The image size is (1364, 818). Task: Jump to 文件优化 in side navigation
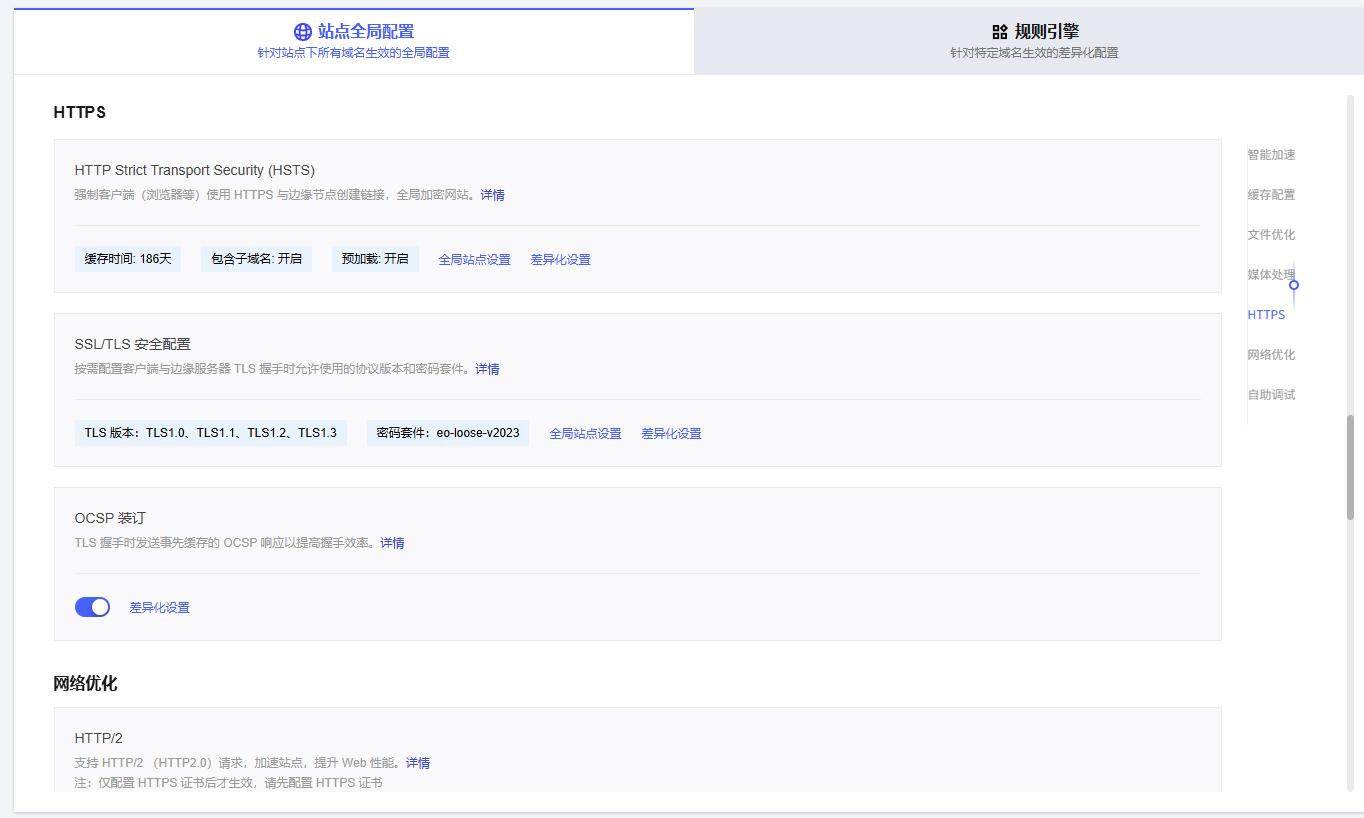click(1271, 235)
